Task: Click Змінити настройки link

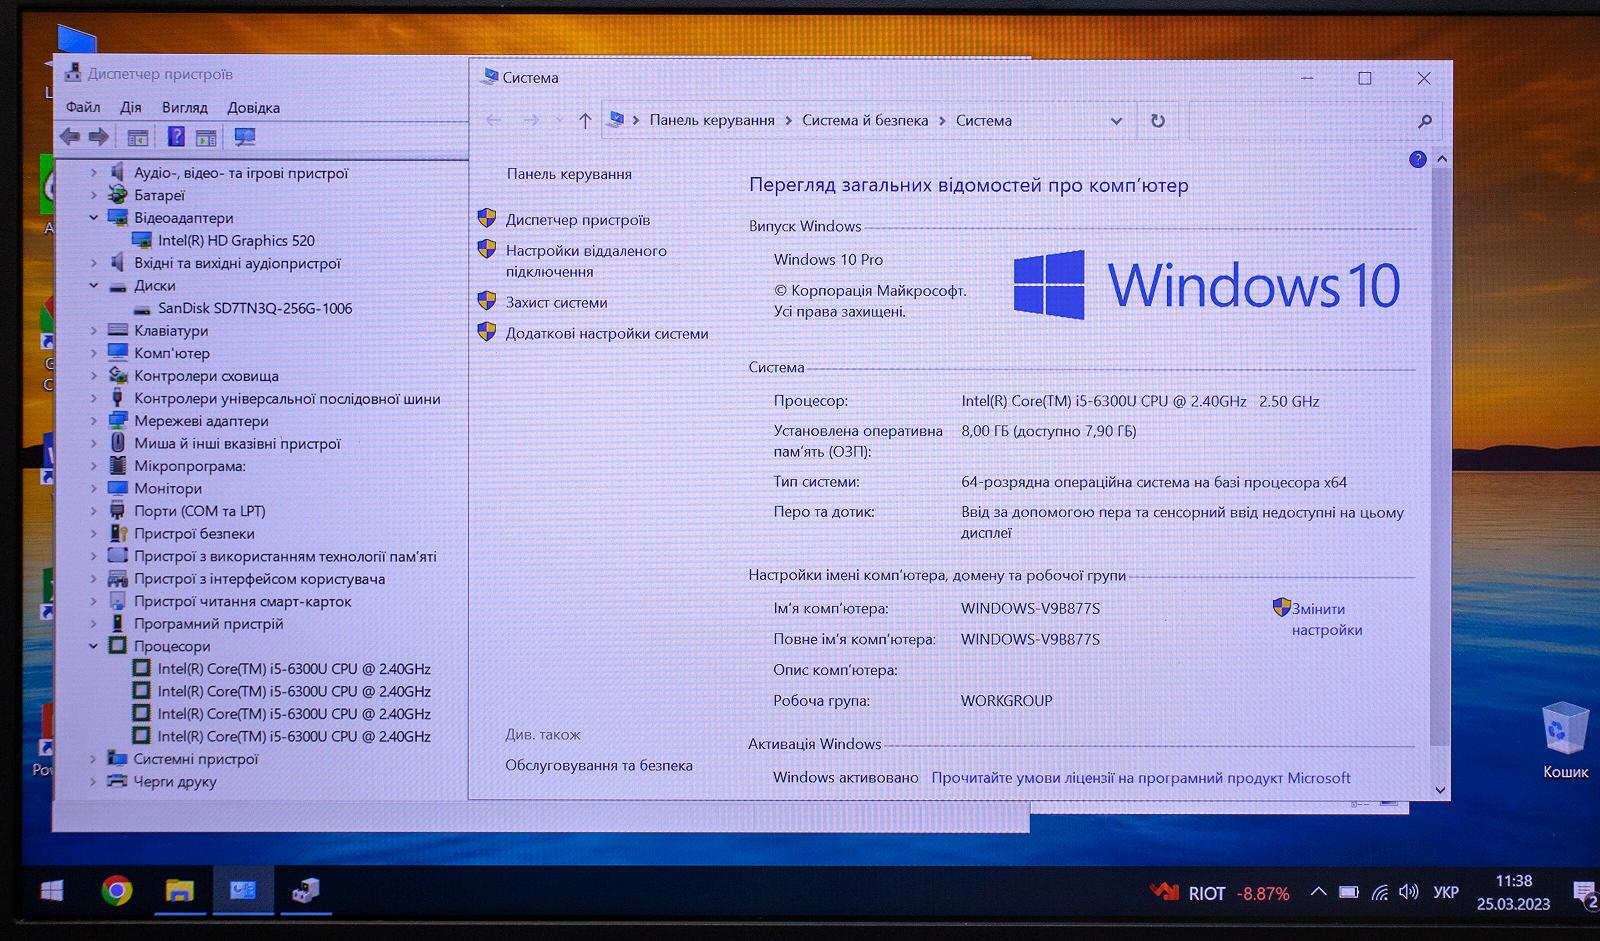Action: 1327,619
